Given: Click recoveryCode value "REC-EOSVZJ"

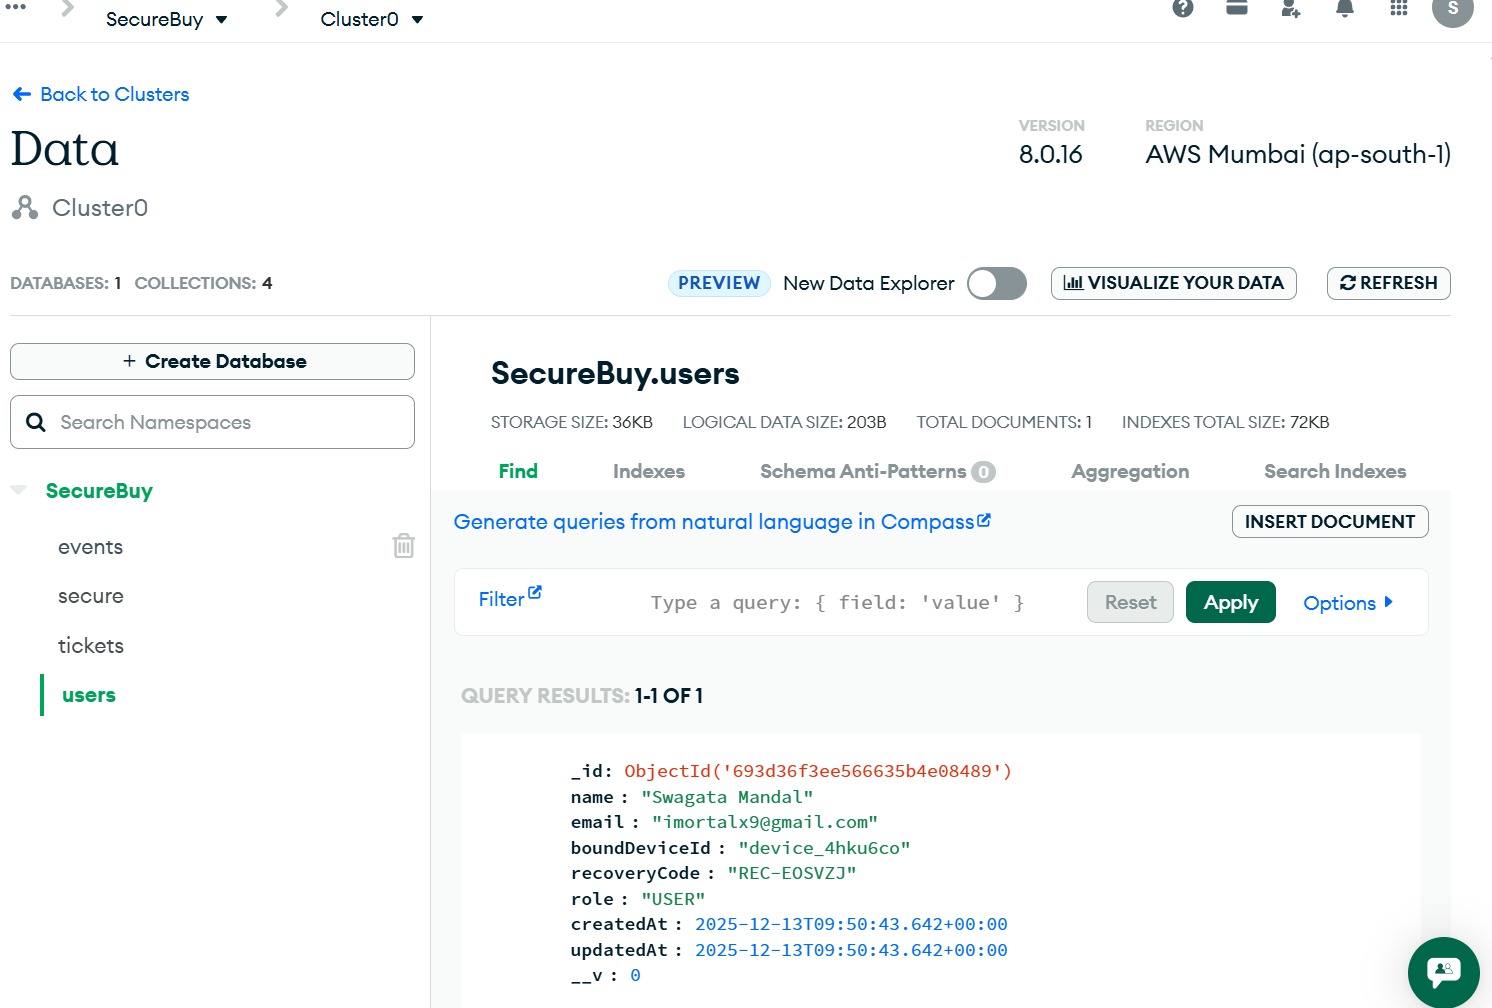Looking at the screenshot, I should point(792,873).
